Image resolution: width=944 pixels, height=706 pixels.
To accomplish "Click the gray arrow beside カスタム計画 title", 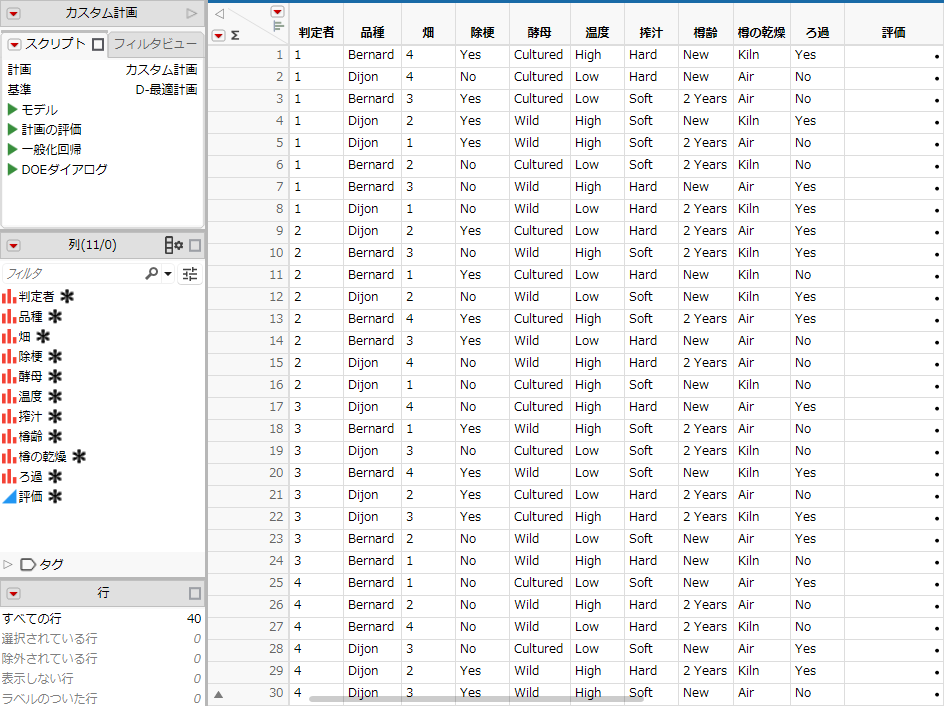I will tap(191, 13).
